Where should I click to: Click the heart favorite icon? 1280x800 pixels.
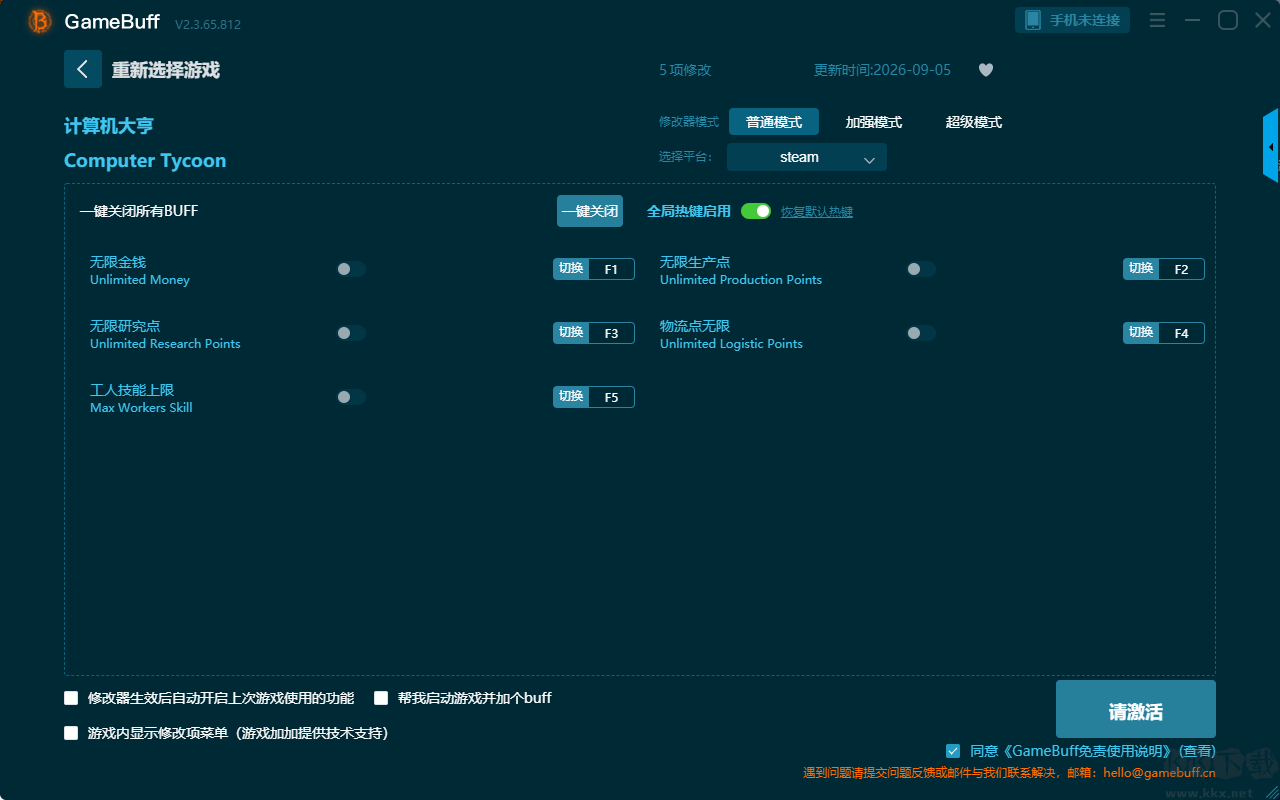(986, 70)
